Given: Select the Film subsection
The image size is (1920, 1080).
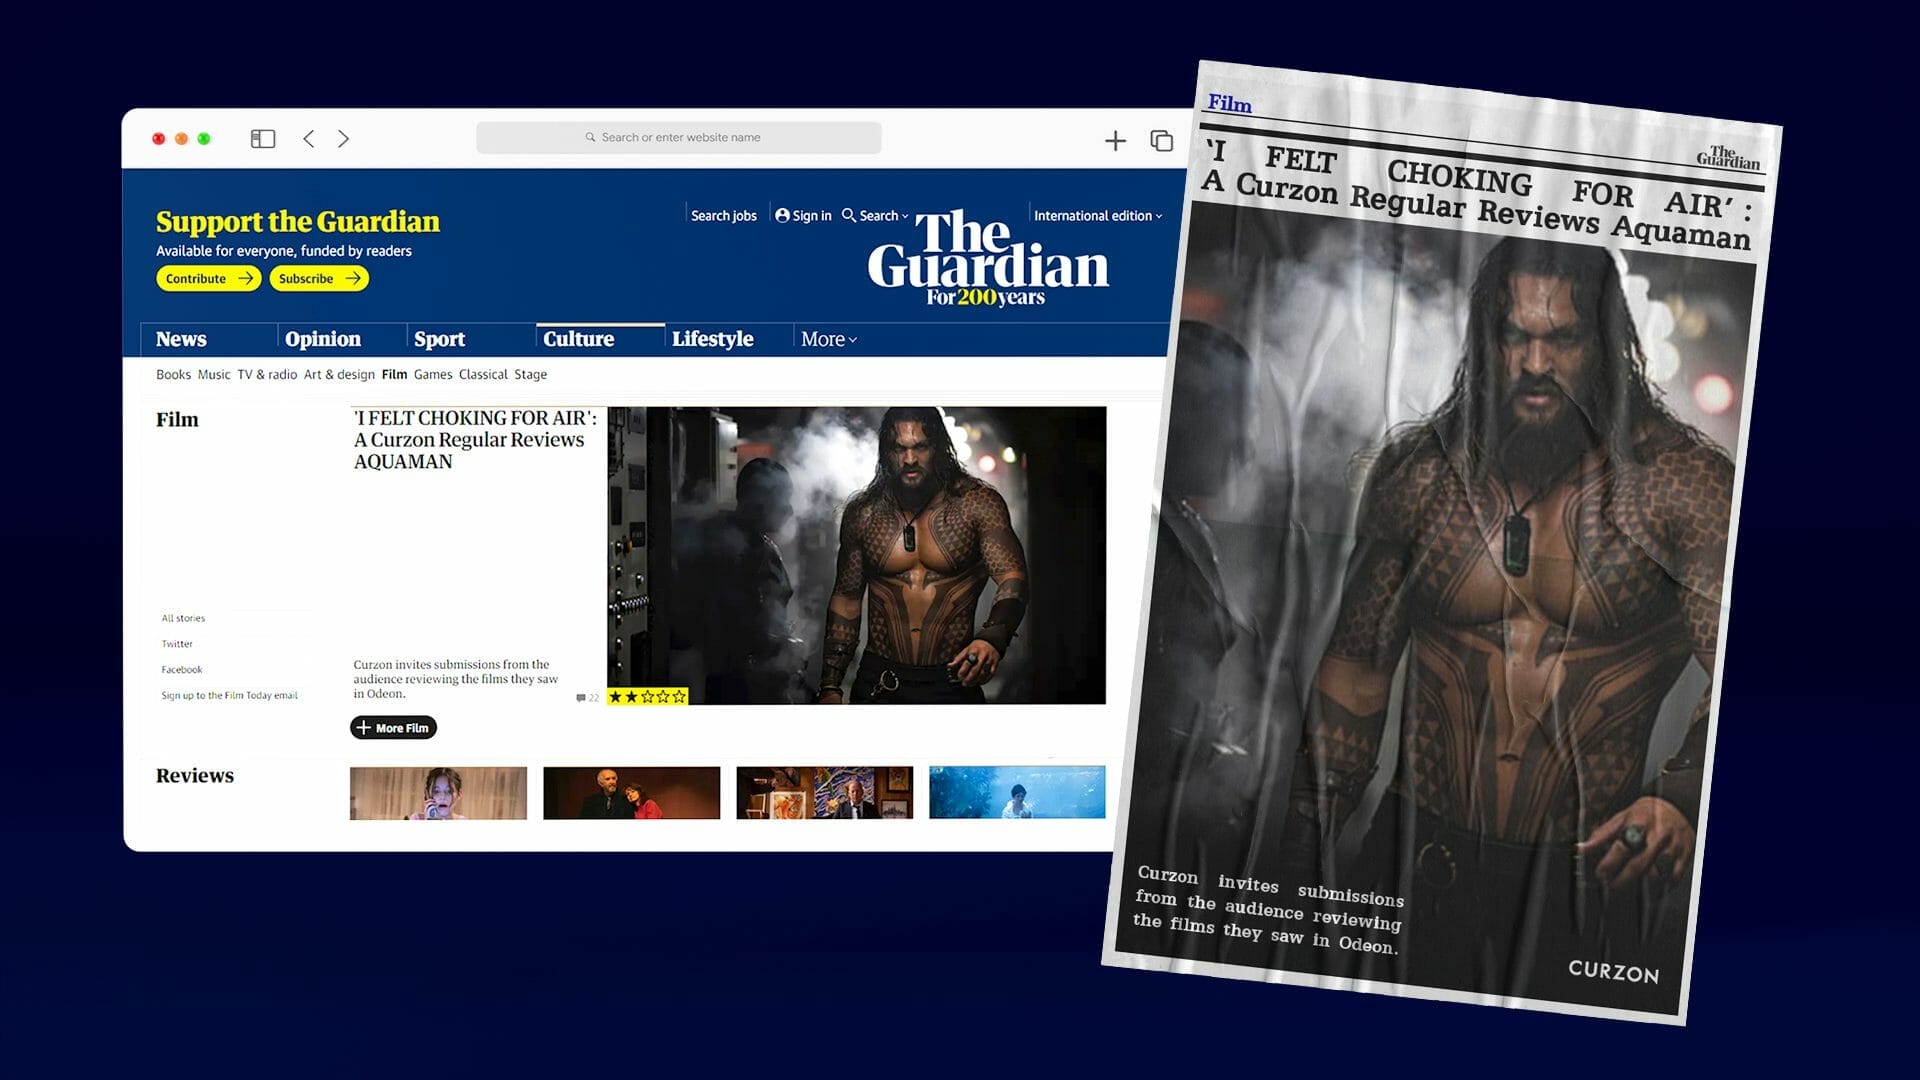Looking at the screenshot, I should pos(394,374).
